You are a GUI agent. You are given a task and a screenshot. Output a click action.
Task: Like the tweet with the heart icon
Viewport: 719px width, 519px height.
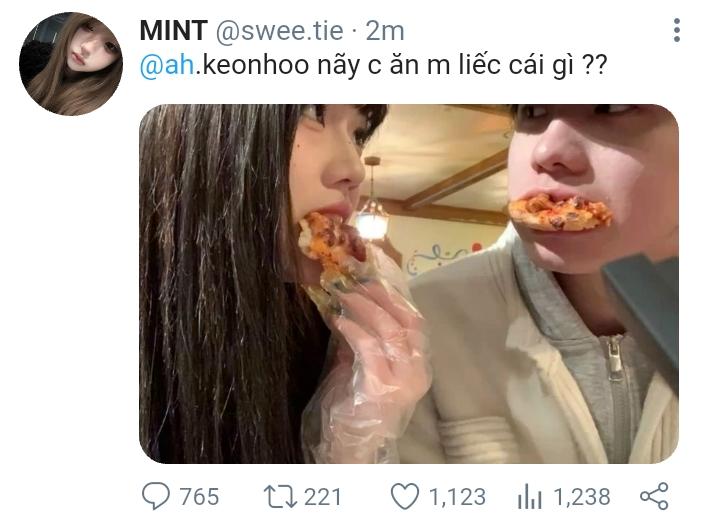[403, 496]
